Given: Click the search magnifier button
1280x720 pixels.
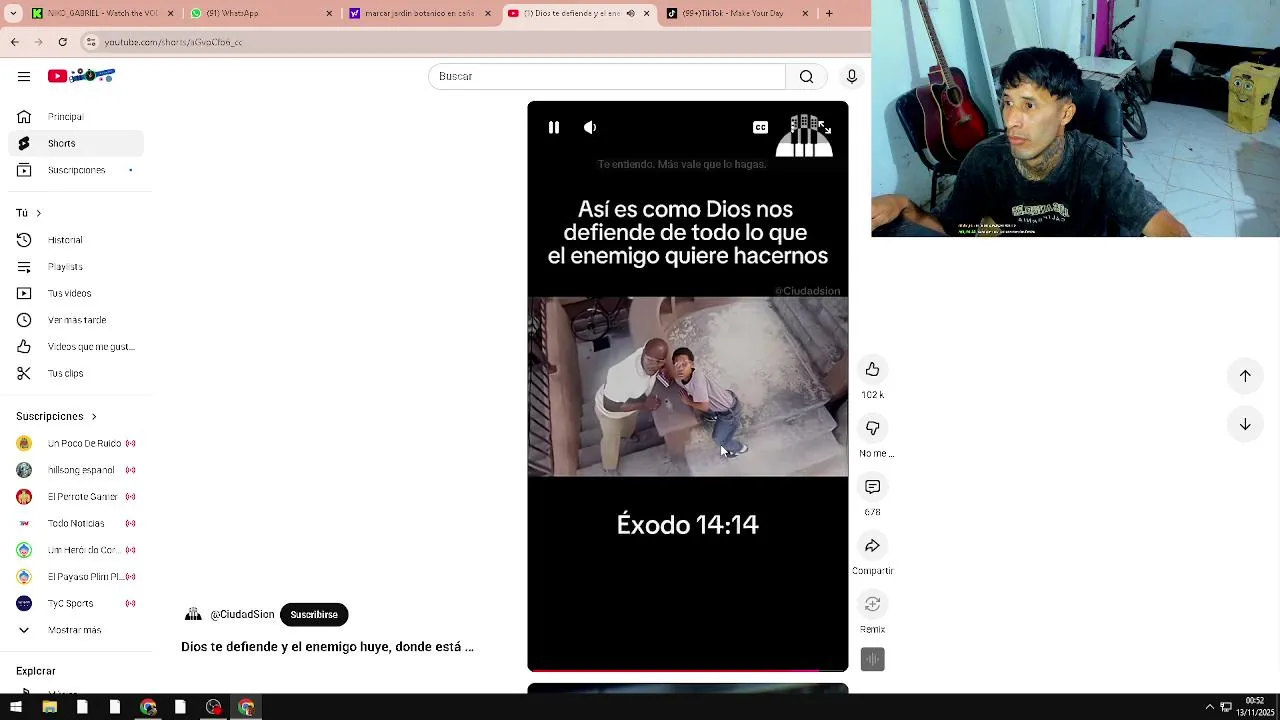Looking at the screenshot, I should pos(806,76).
